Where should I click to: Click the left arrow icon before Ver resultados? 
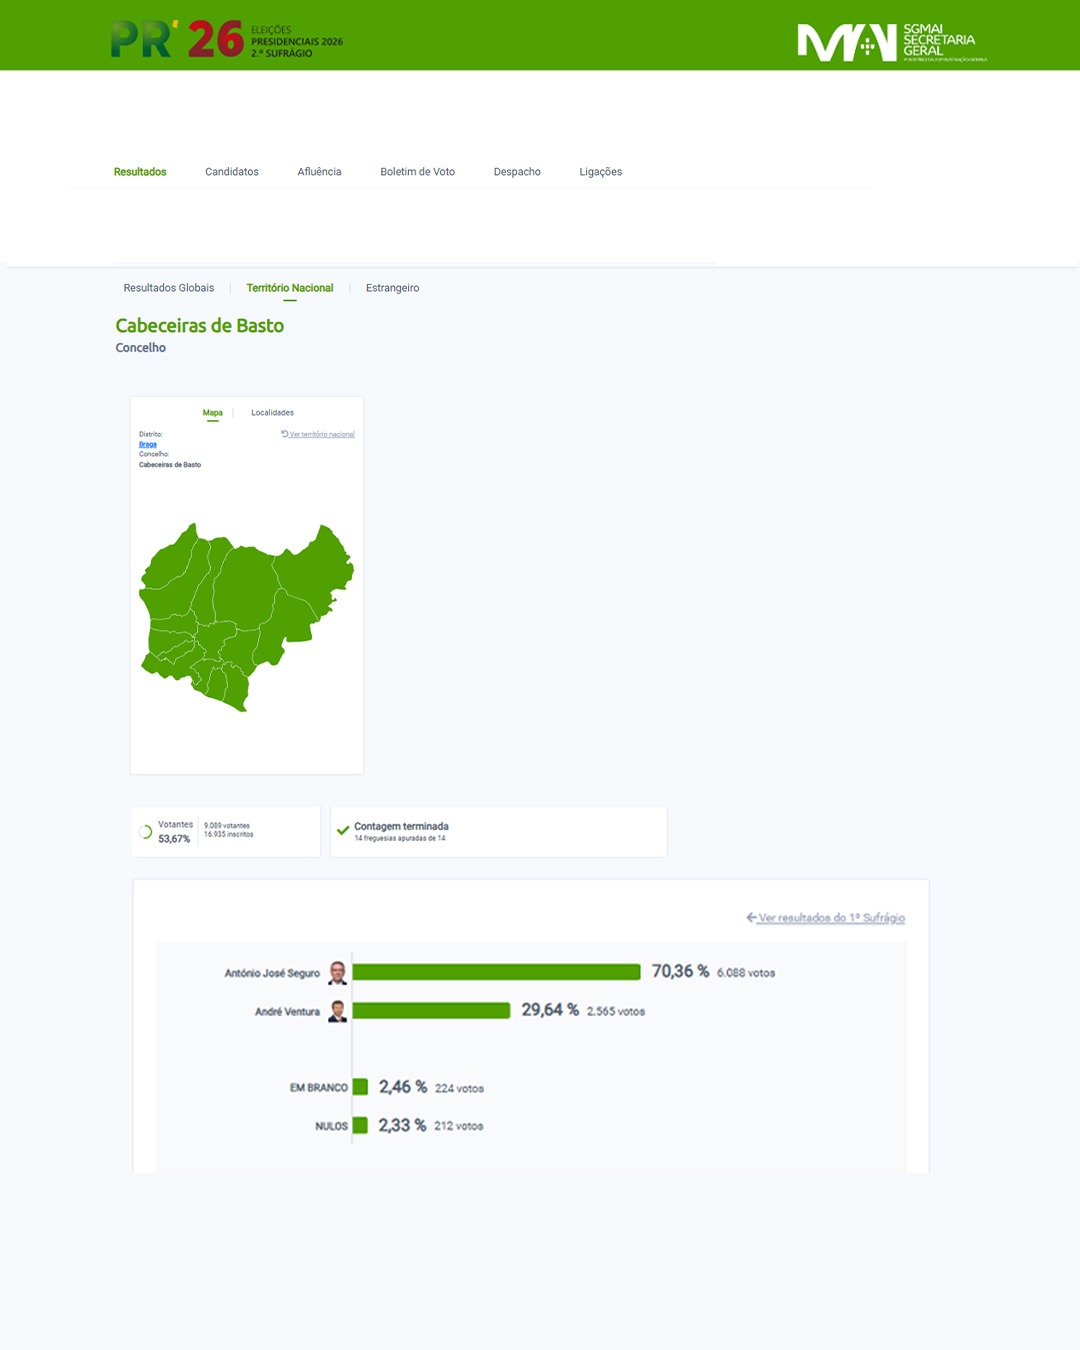coord(751,918)
